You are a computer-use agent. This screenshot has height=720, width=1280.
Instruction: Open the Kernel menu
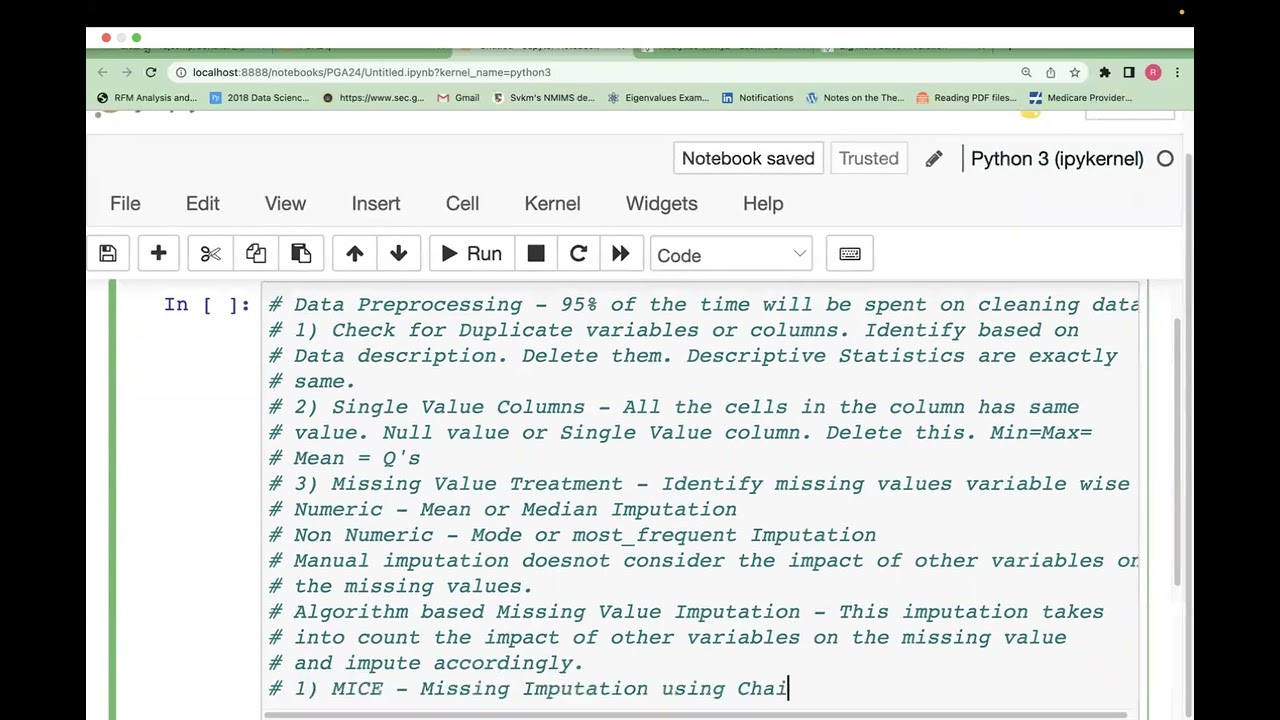[552, 203]
